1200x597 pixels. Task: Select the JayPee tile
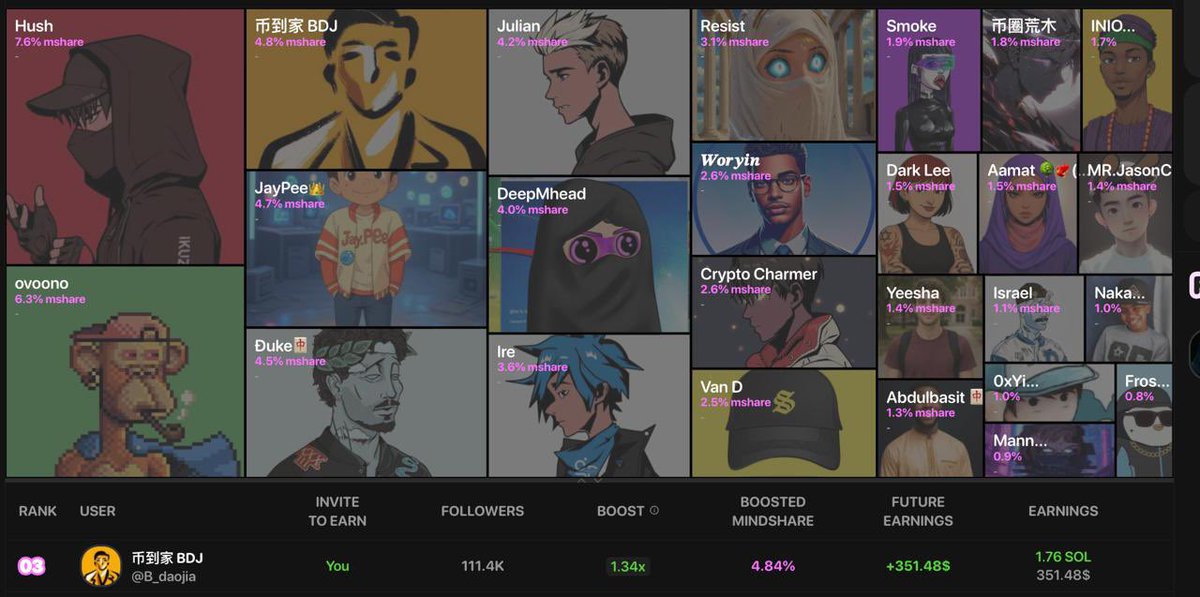pyautogui.click(x=367, y=249)
